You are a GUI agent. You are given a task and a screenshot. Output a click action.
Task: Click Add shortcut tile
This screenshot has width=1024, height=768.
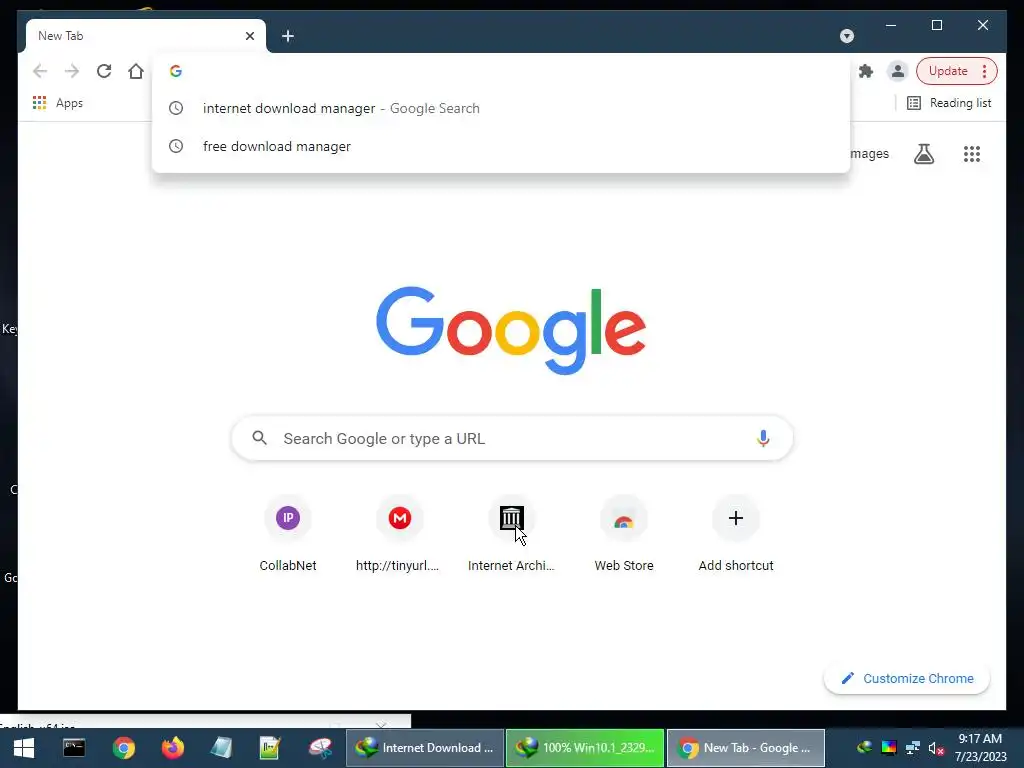click(736, 536)
